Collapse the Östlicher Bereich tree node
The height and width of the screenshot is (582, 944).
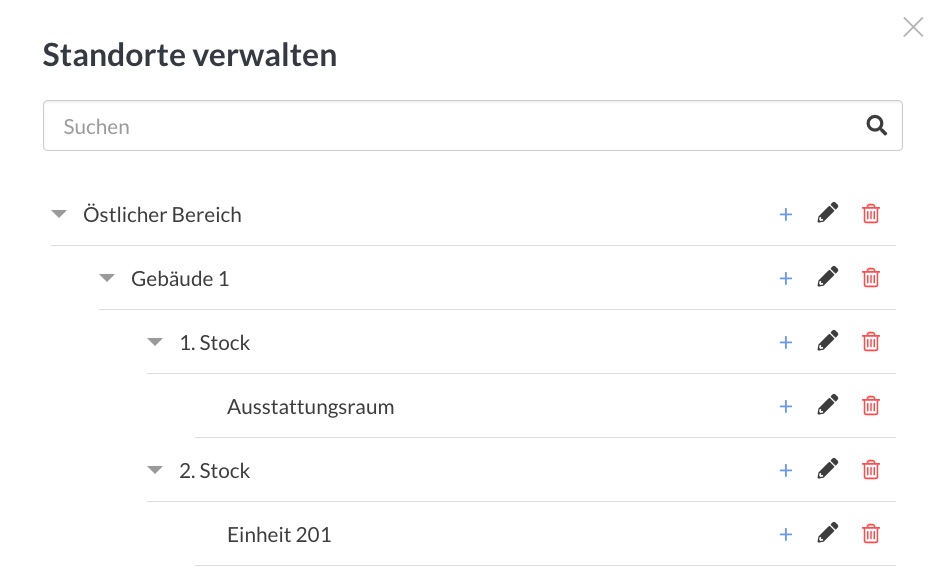coord(59,214)
